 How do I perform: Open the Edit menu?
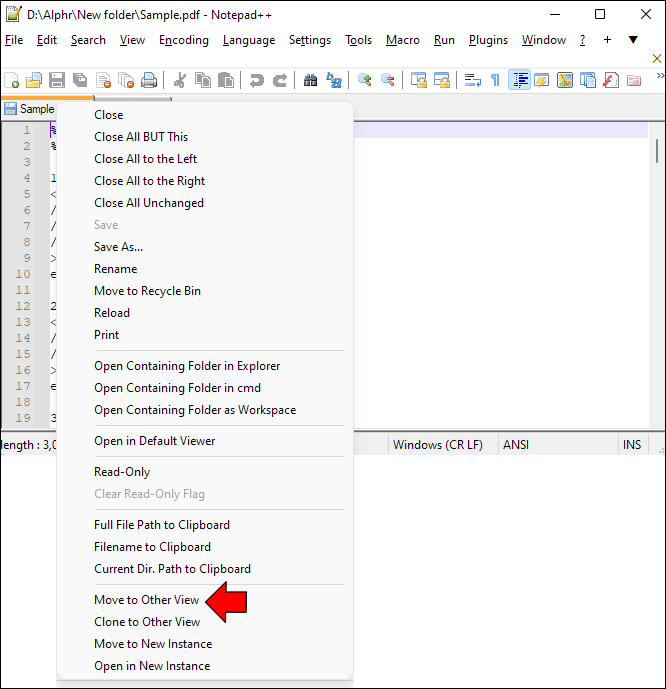tap(47, 40)
